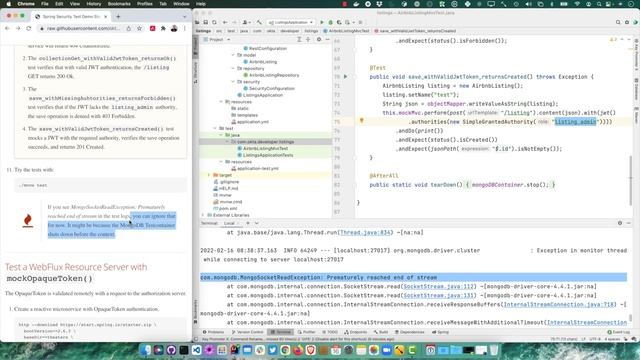Click the warnings indicator in editor corner
Viewport: 640px width, 360px height.
[x=613, y=40]
